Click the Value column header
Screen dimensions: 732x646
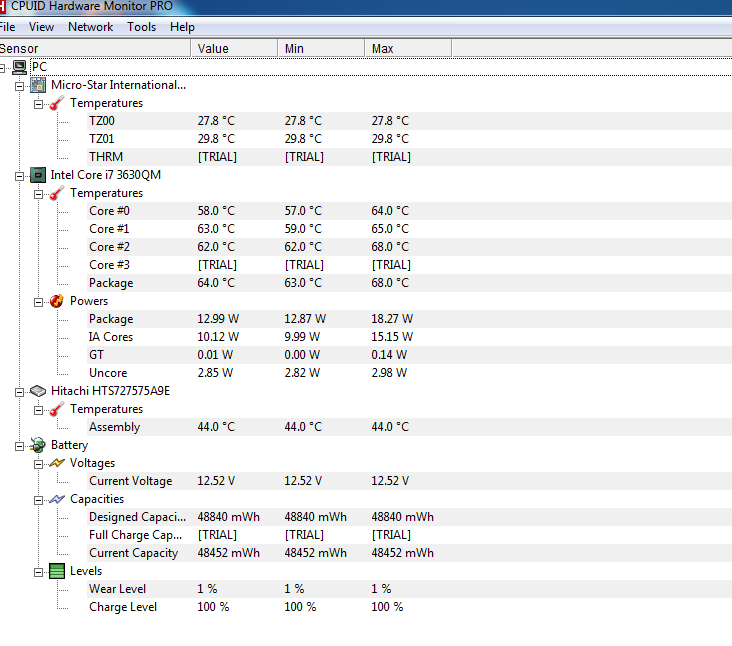pos(234,49)
